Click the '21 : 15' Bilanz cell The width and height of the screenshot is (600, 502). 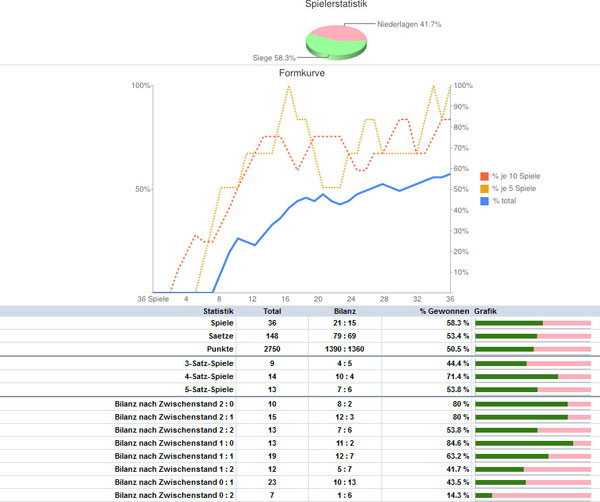coord(345,323)
